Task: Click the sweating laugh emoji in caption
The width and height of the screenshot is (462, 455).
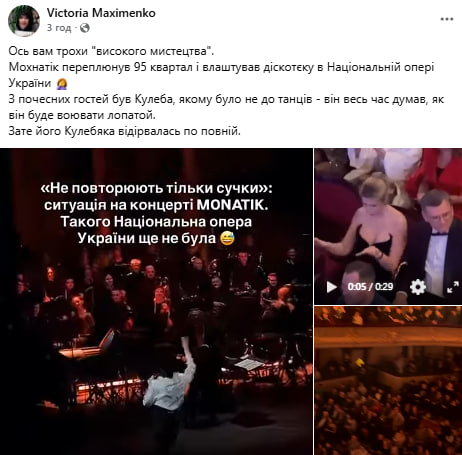Action: (228, 238)
